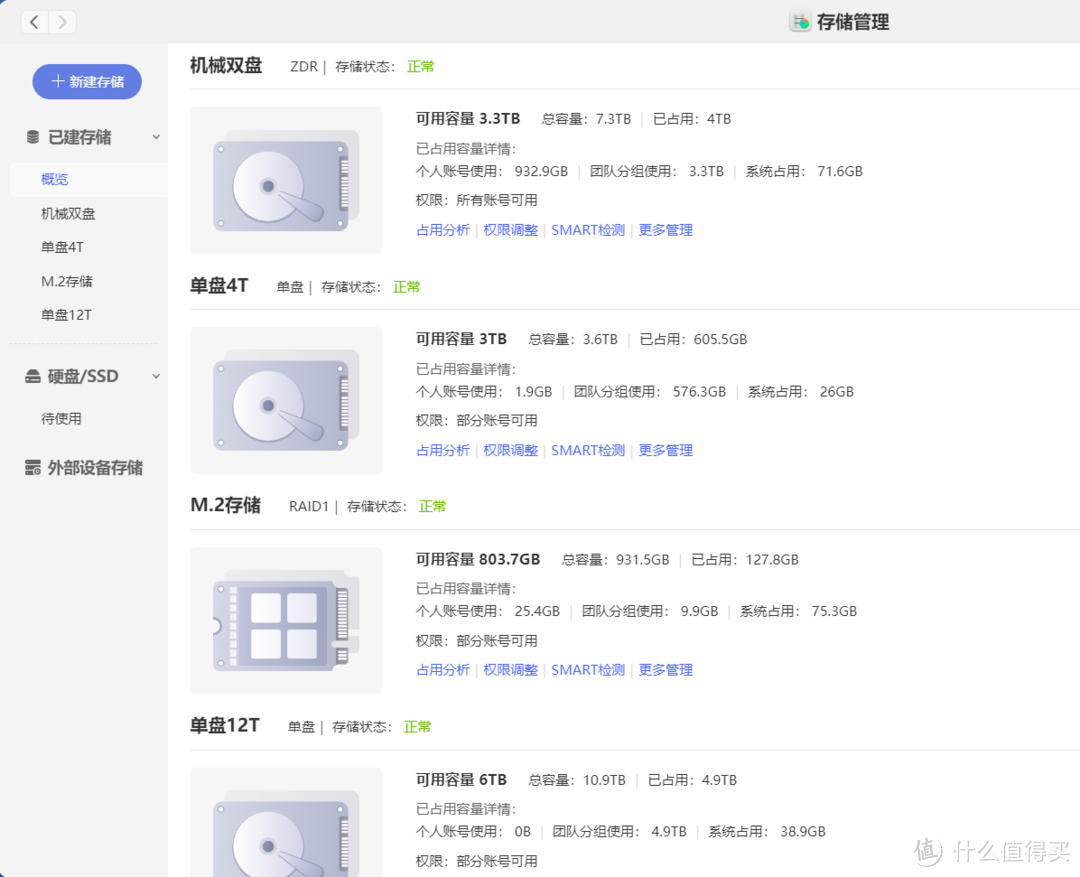1080x877 pixels.
Task: Click the 外部设备存储 sidebar icon
Action: 31,467
